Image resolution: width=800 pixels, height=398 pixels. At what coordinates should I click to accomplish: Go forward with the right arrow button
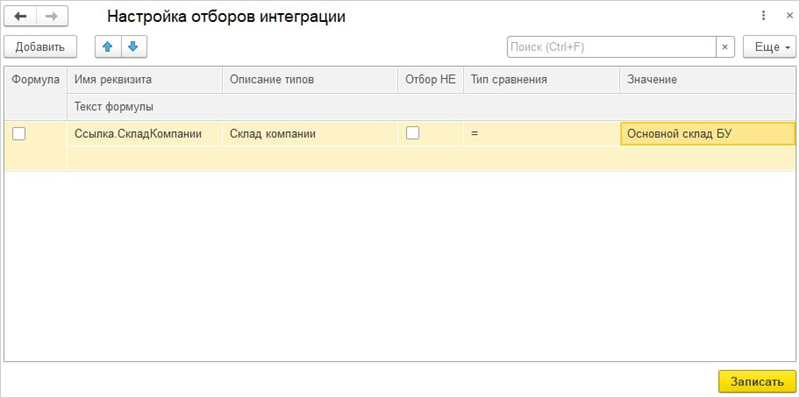[52, 16]
